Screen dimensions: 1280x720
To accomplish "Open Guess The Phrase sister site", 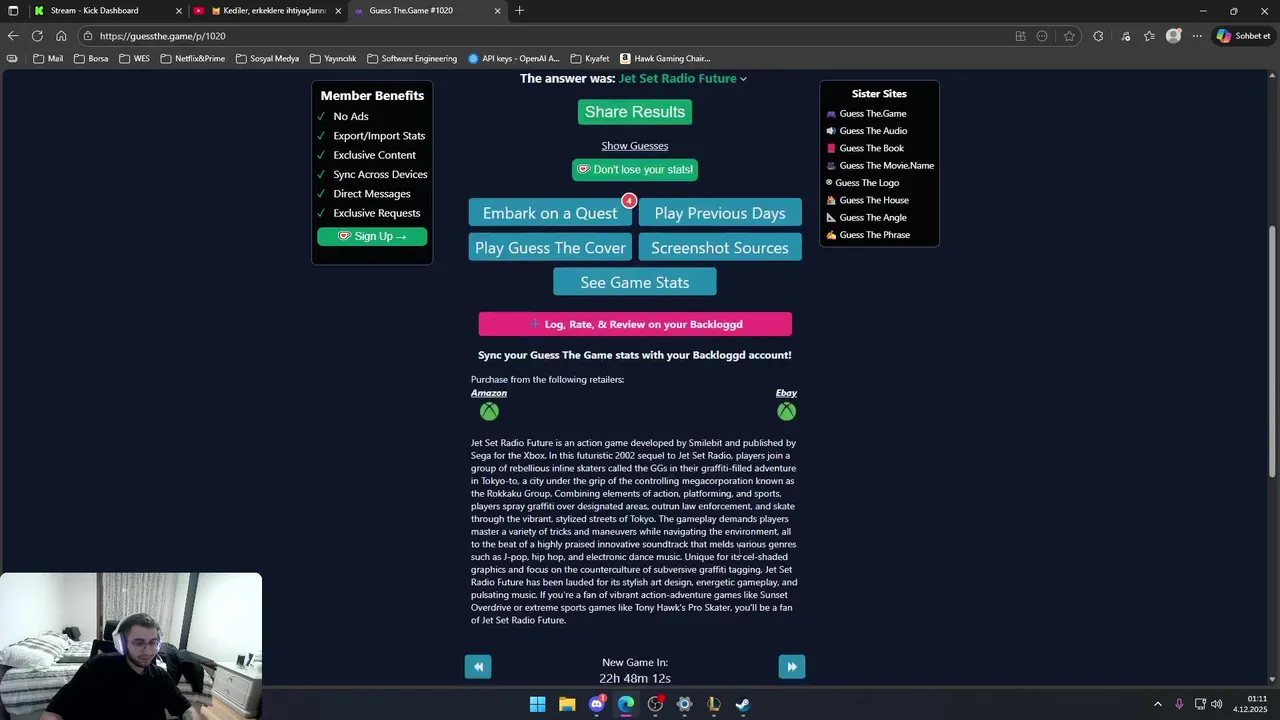I will click(x=868, y=235).
